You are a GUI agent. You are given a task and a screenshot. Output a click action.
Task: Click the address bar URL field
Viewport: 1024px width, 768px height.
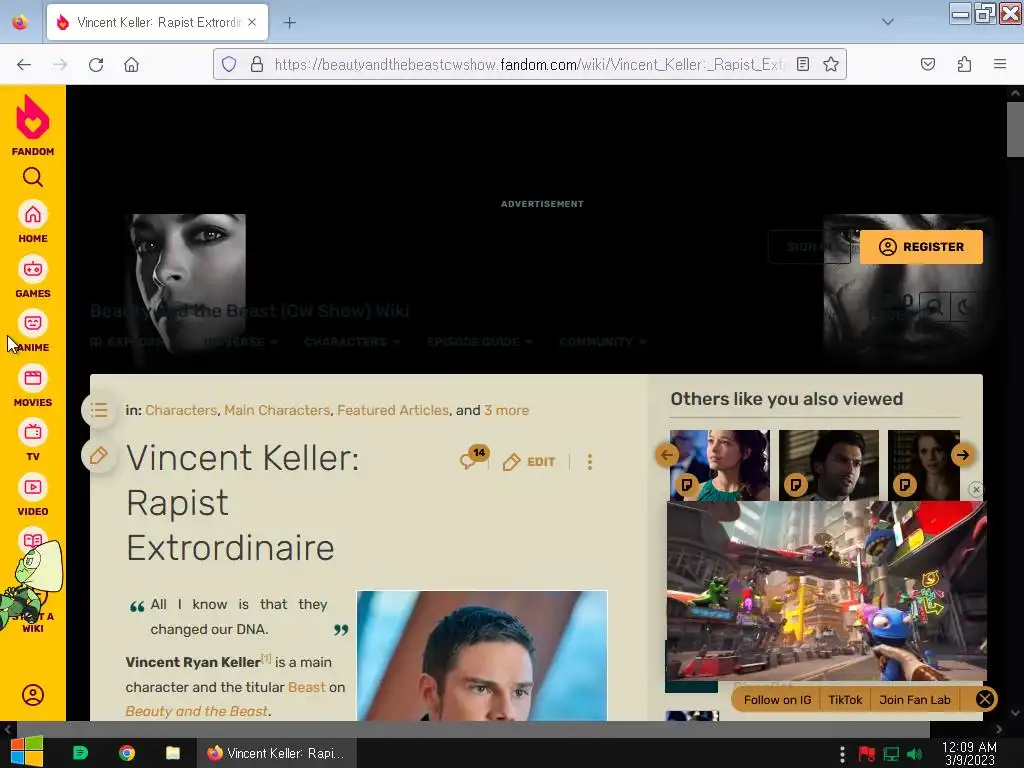tap(529, 64)
